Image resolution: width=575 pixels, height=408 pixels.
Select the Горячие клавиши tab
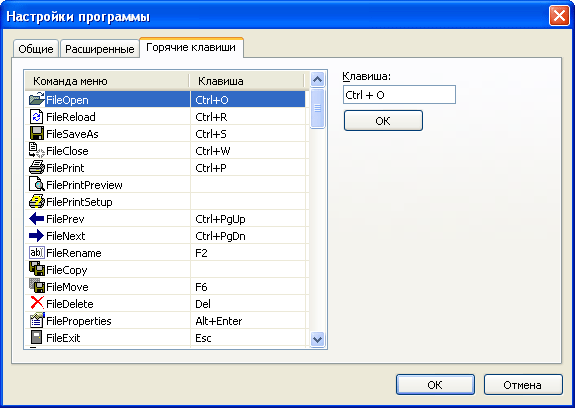pyautogui.click(x=191, y=47)
